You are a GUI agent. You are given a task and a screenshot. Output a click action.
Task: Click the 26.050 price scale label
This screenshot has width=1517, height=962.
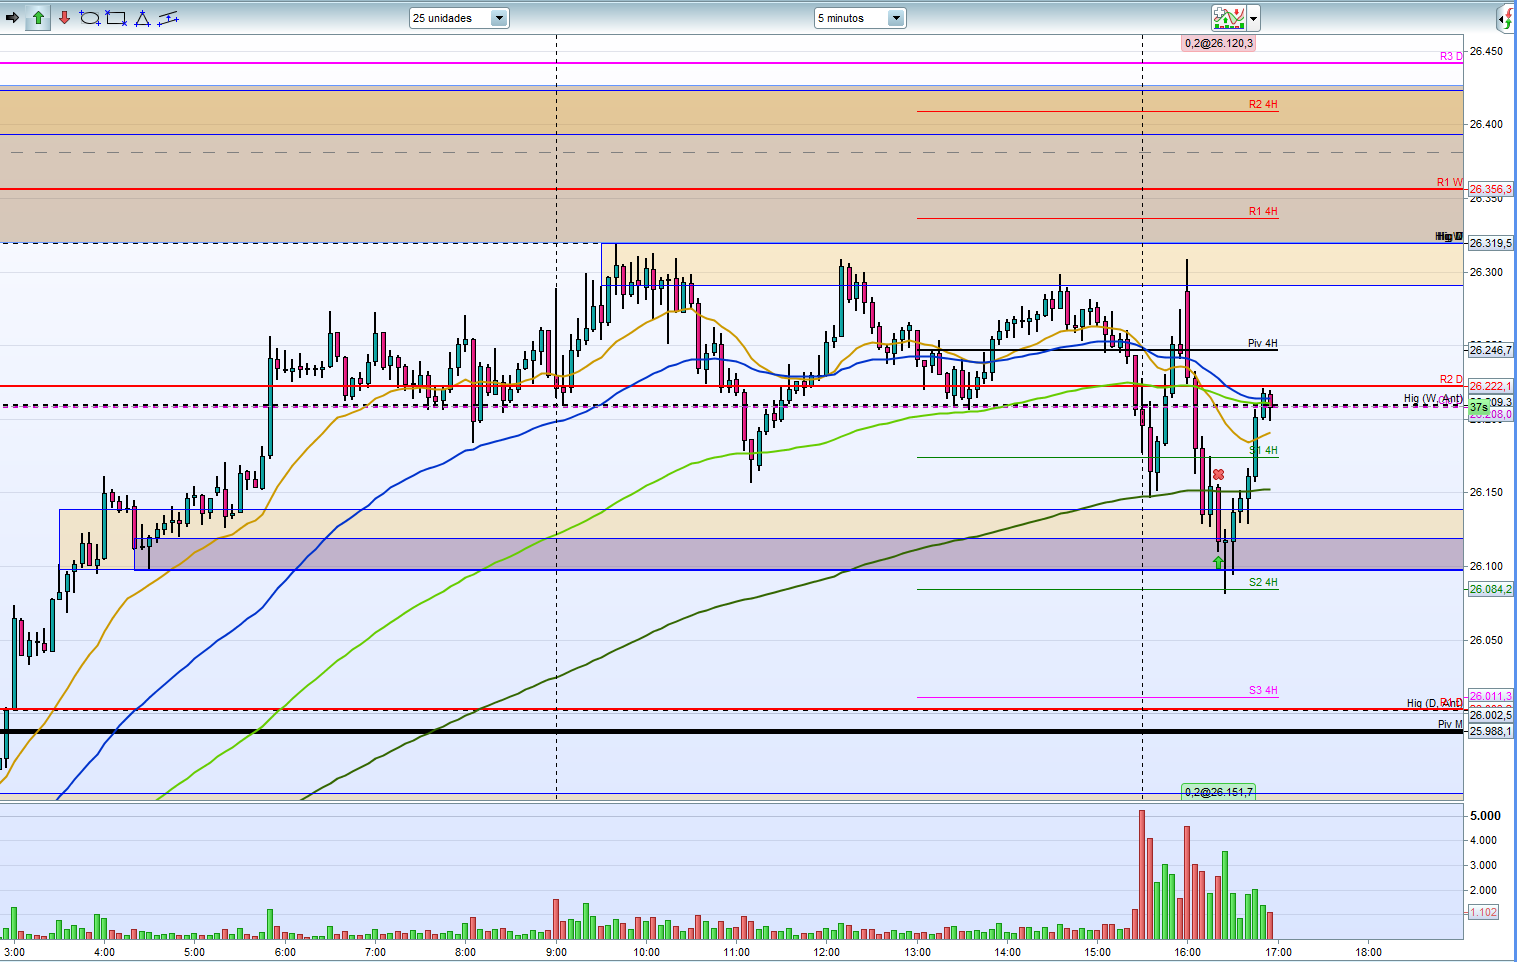click(1486, 640)
